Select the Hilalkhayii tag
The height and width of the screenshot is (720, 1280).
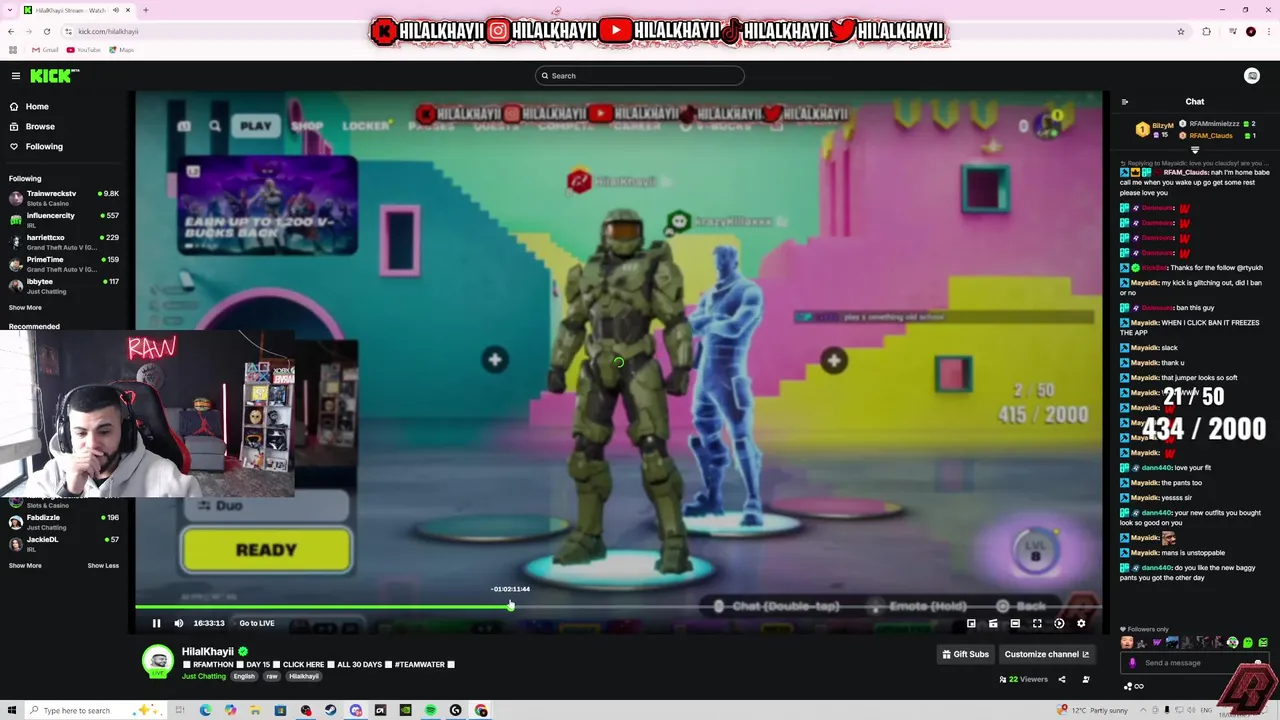(x=304, y=676)
